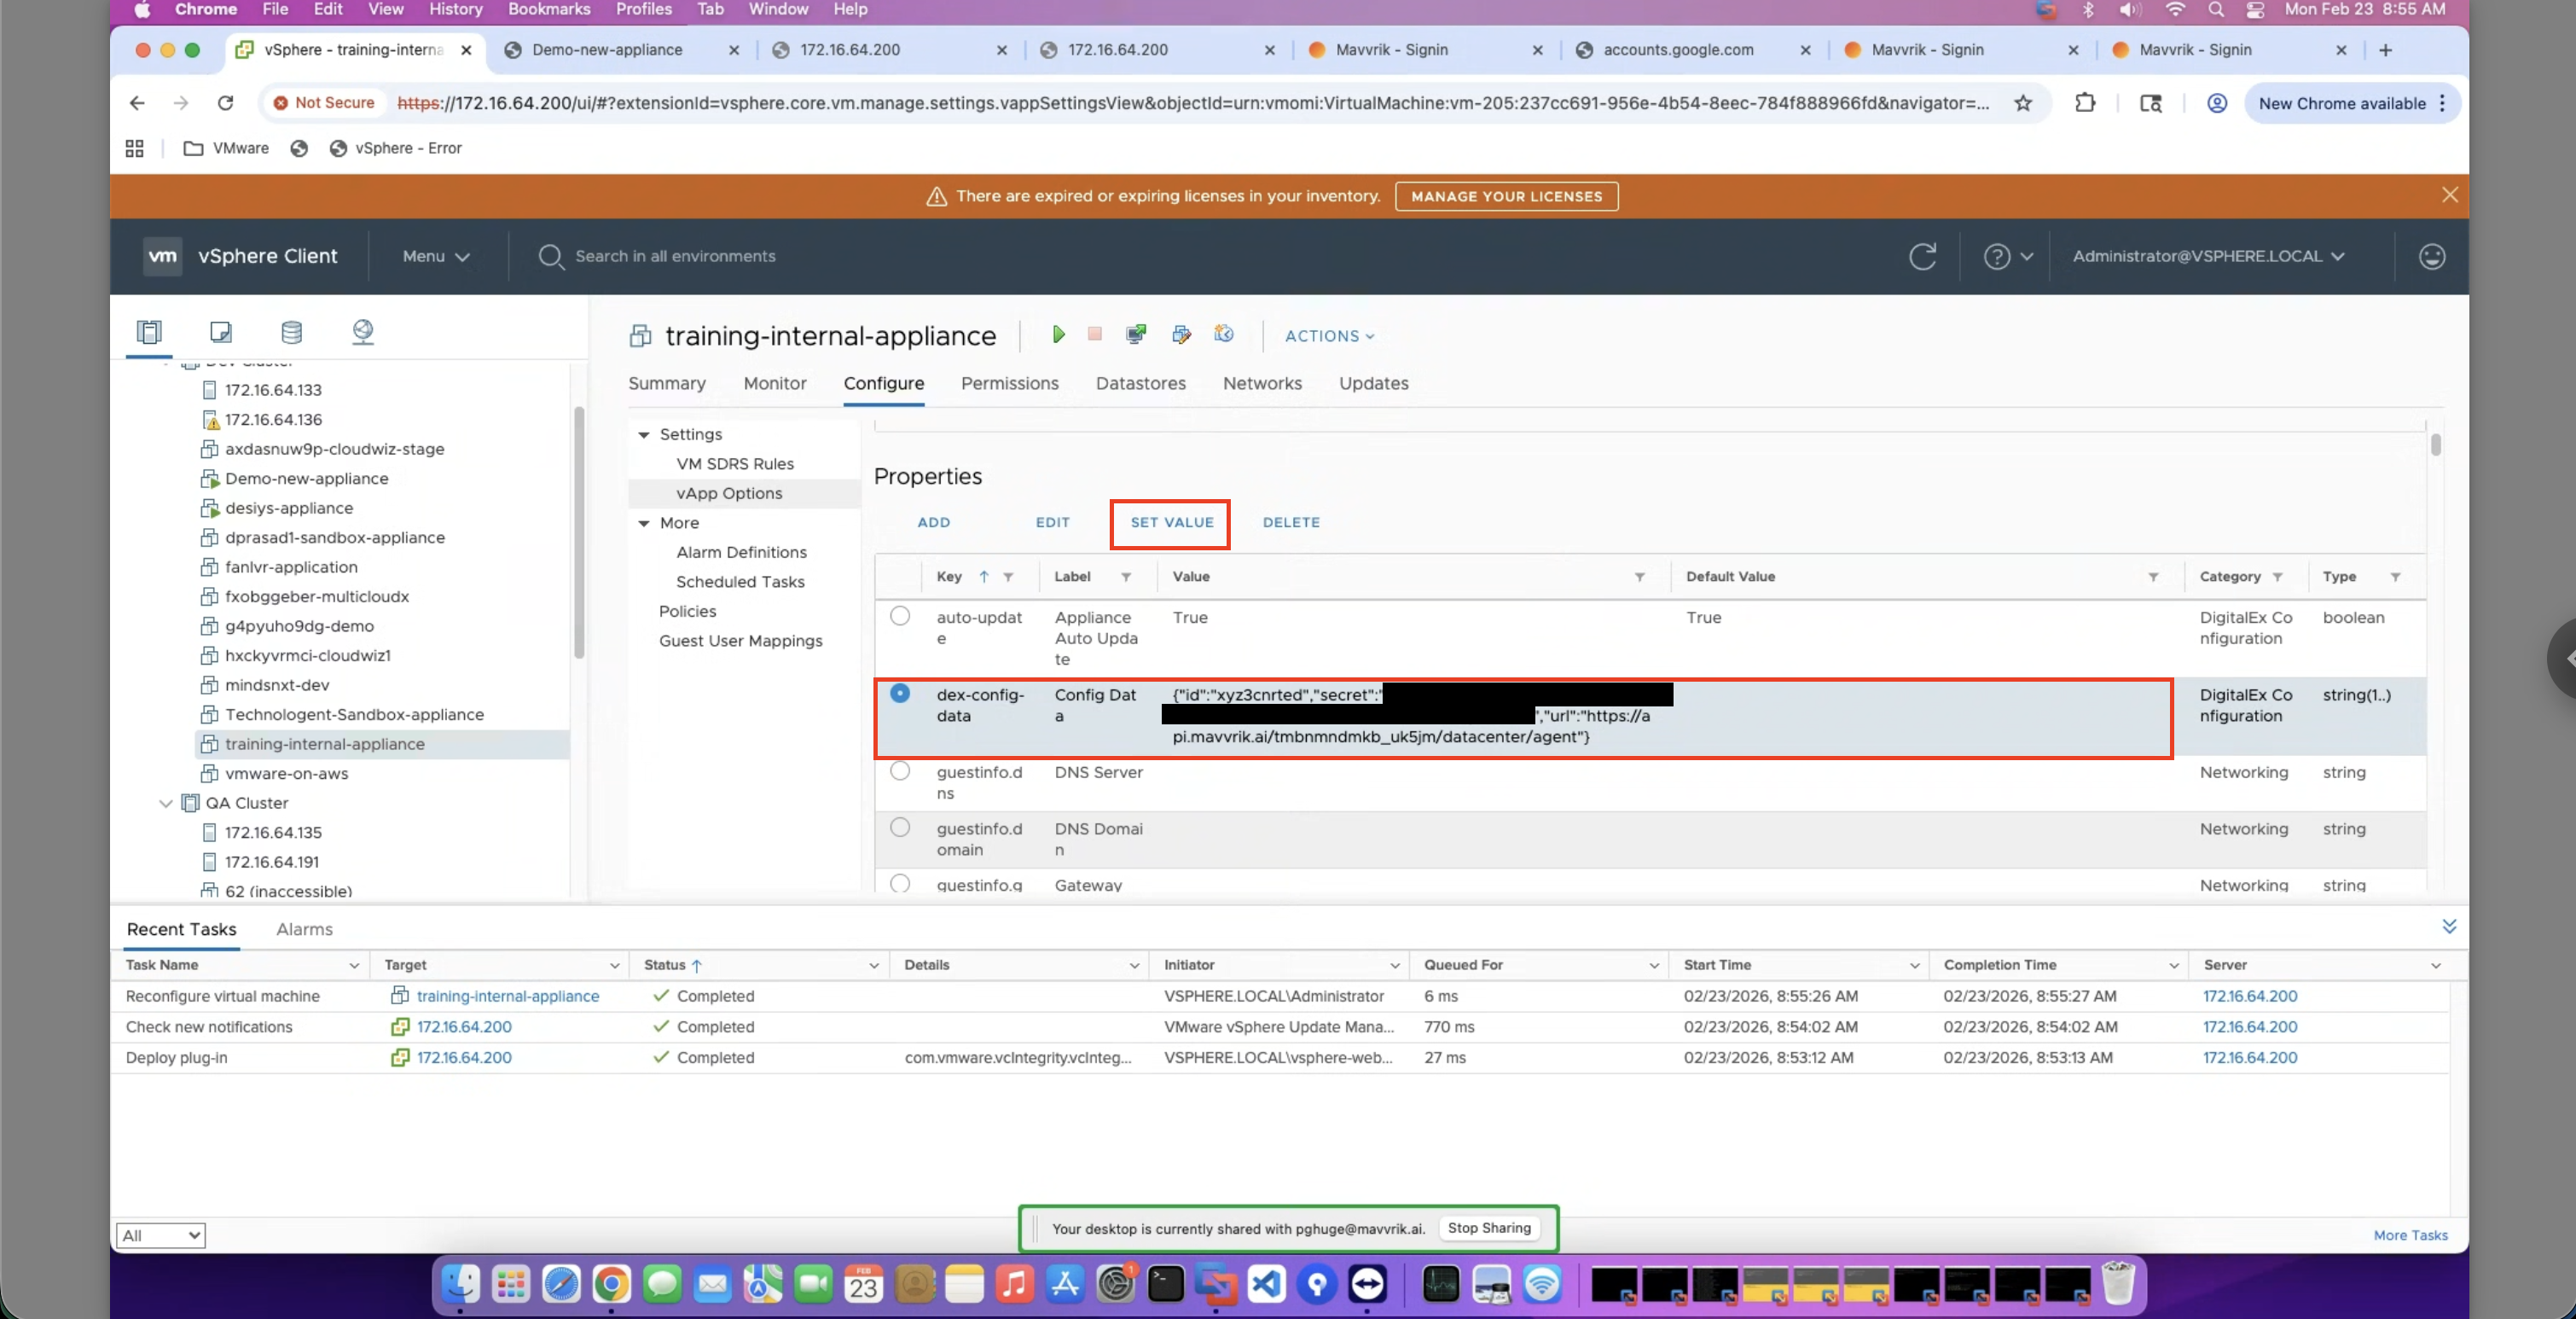
Task: Click MANAGE YOUR LICENSES button in banner
Action: pyautogui.click(x=1506, y=197)
